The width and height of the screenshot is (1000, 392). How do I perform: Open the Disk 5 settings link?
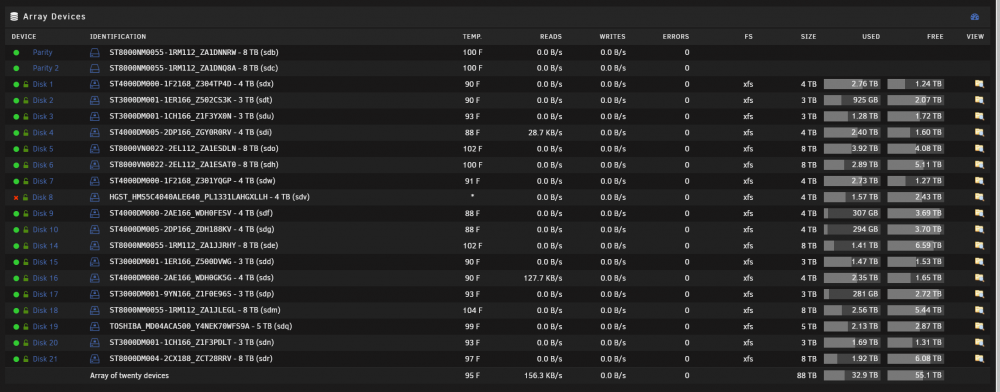[43, 149]
